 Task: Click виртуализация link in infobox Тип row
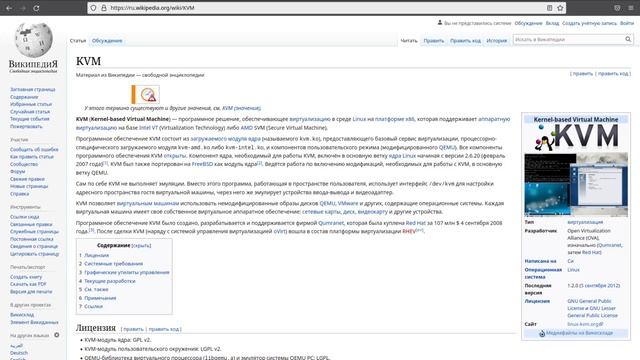point(585,222)
